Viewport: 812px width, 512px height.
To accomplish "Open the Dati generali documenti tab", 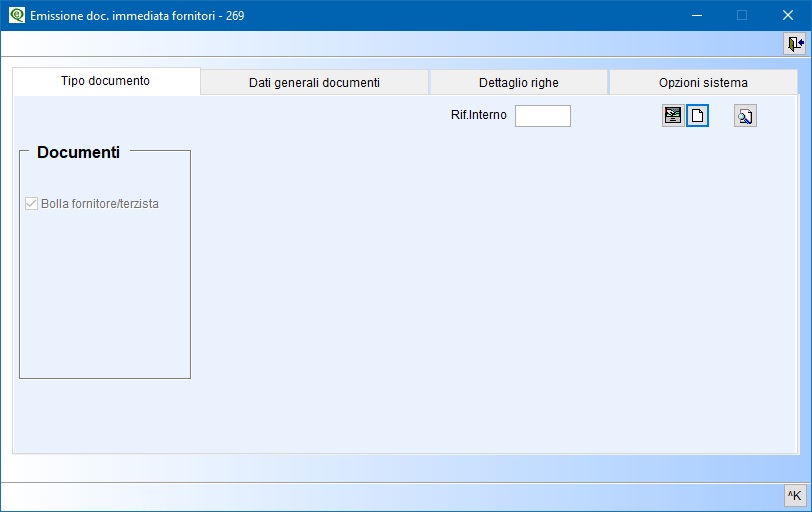I will 314,83.
